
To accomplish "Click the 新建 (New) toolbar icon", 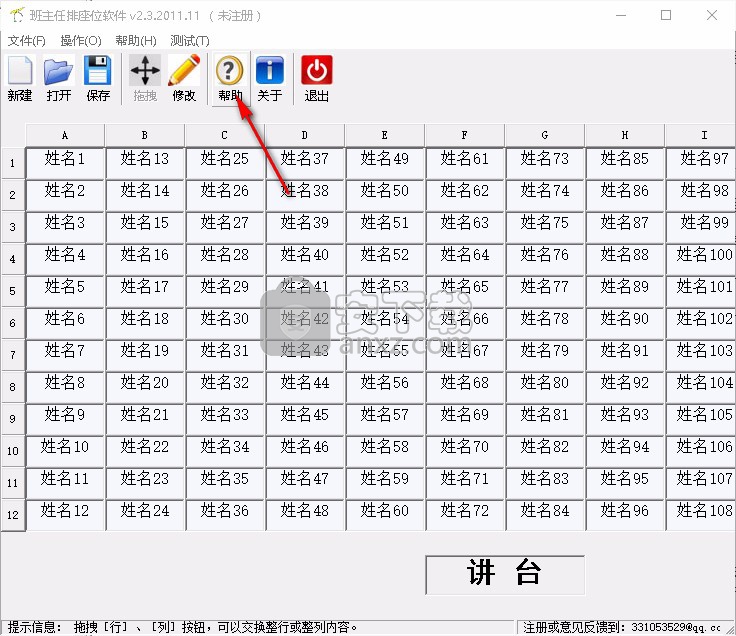I will (x=20, y=78).
